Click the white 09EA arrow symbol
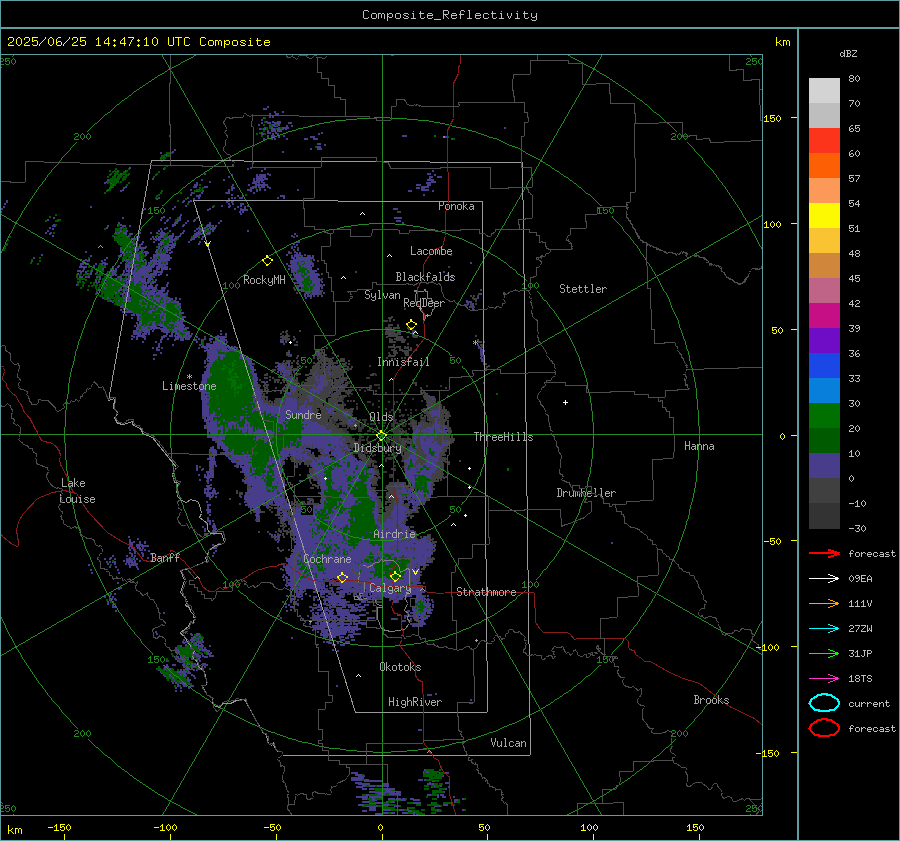 [824, 579]
